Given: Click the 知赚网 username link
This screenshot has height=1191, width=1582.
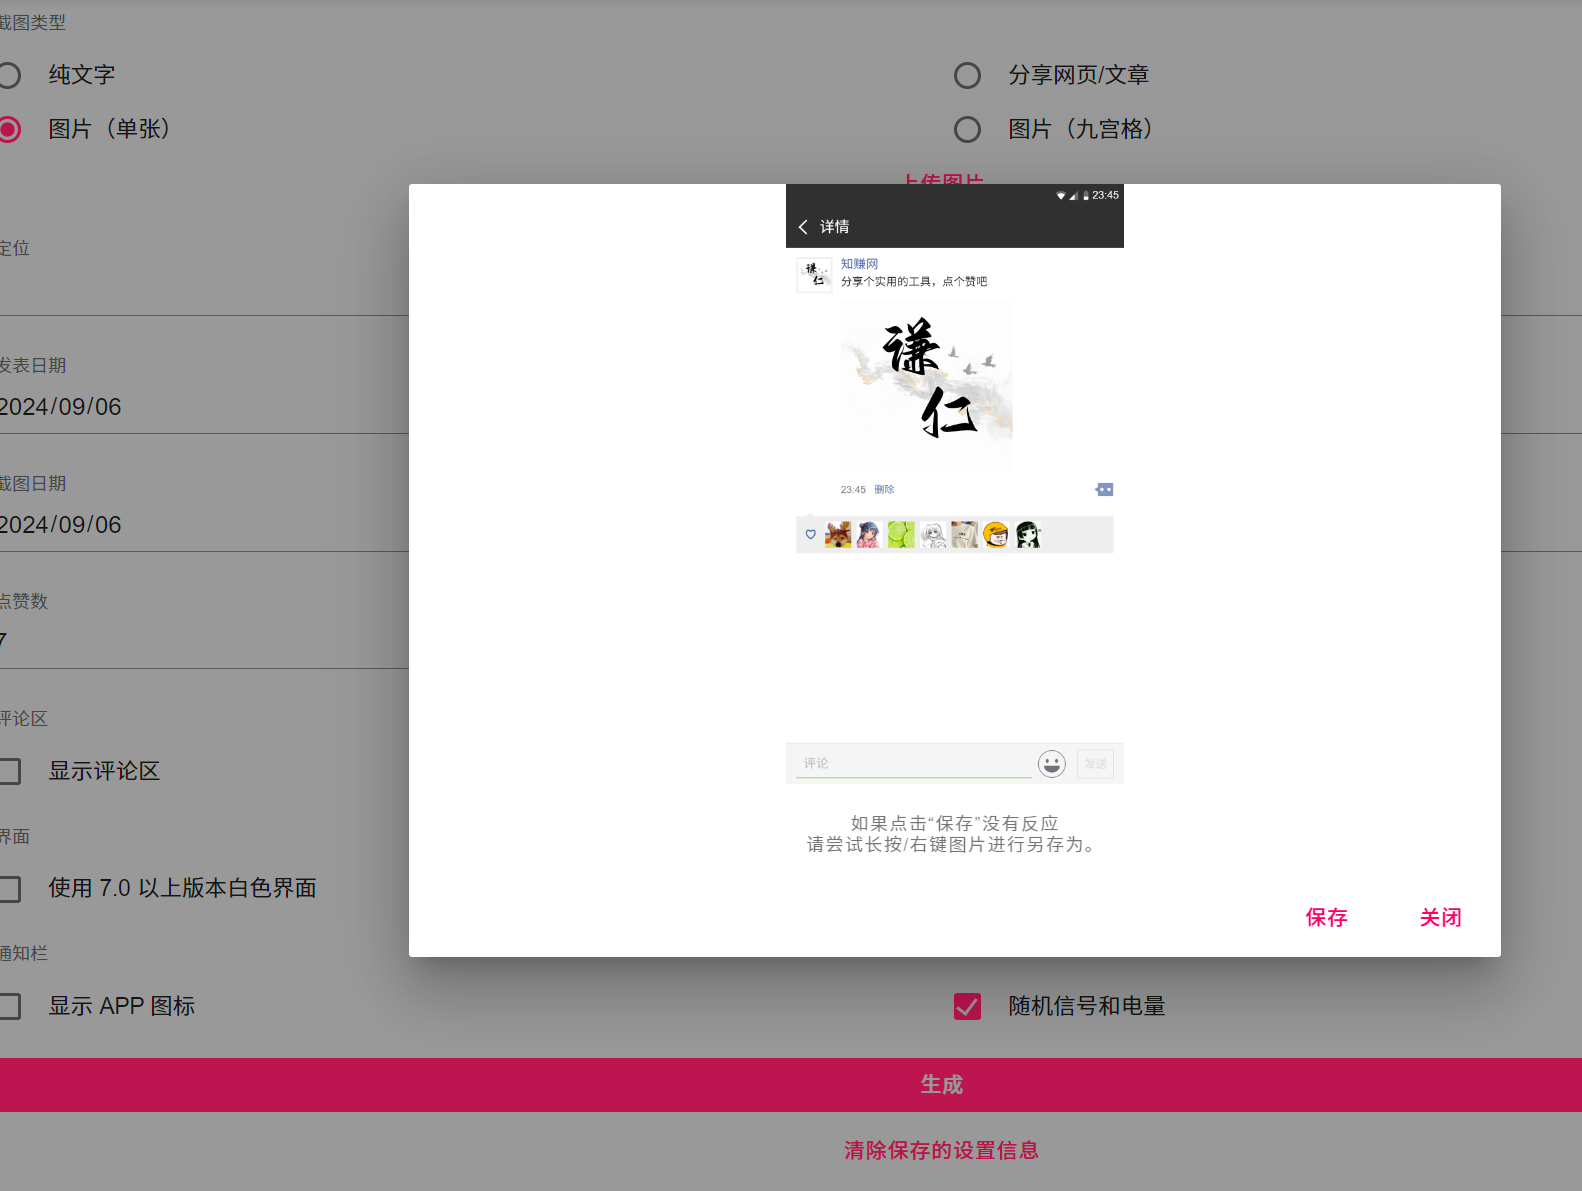Looking at the screenshot, I should pyautogui.click(x=859, y=264).
